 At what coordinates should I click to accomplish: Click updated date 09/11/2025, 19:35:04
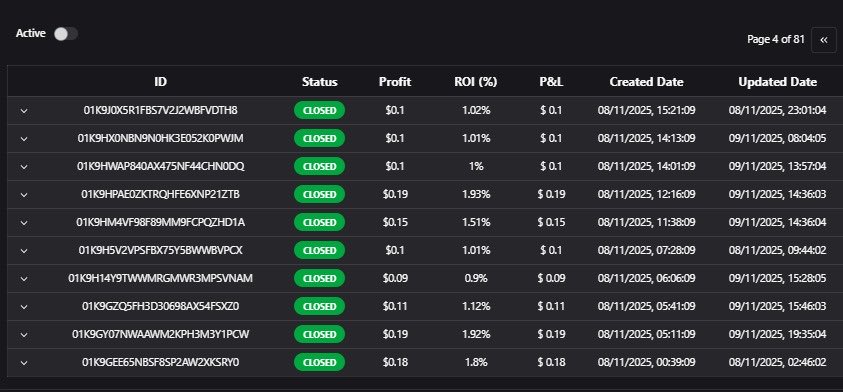pyautogui.click(x=777, y=334)
